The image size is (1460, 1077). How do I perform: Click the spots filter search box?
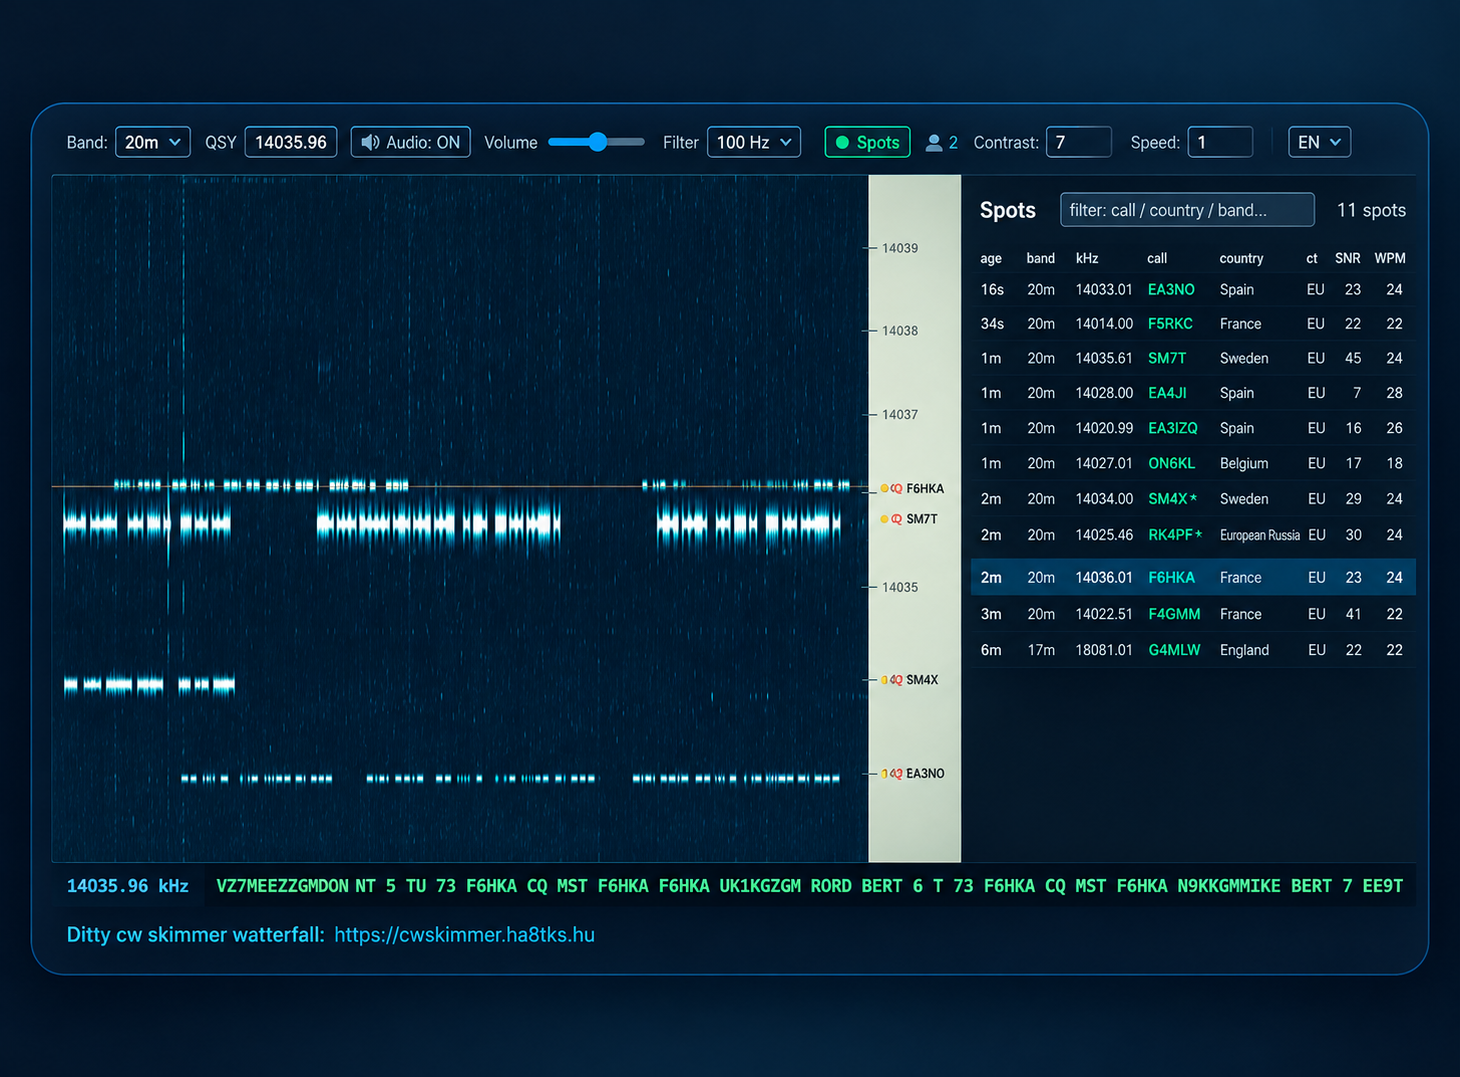pyautogui.click(x=1187, y=210)
